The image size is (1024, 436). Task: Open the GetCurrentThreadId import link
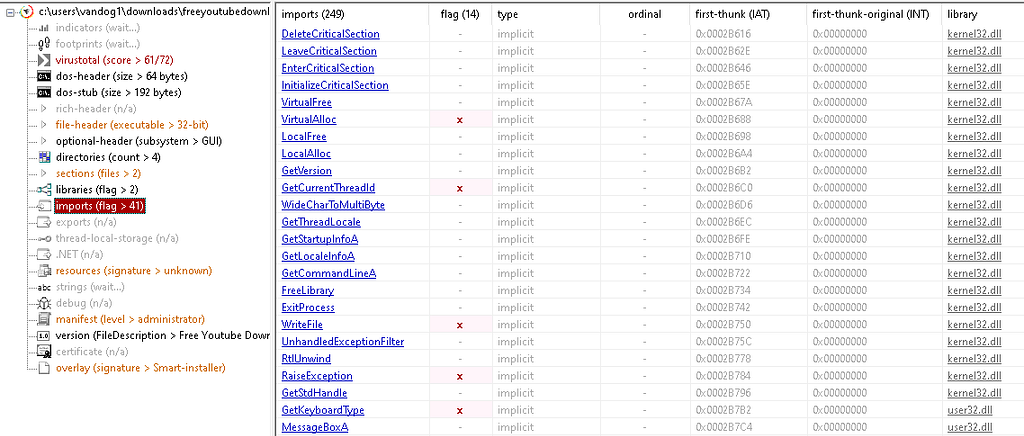[x=328, y=188]
